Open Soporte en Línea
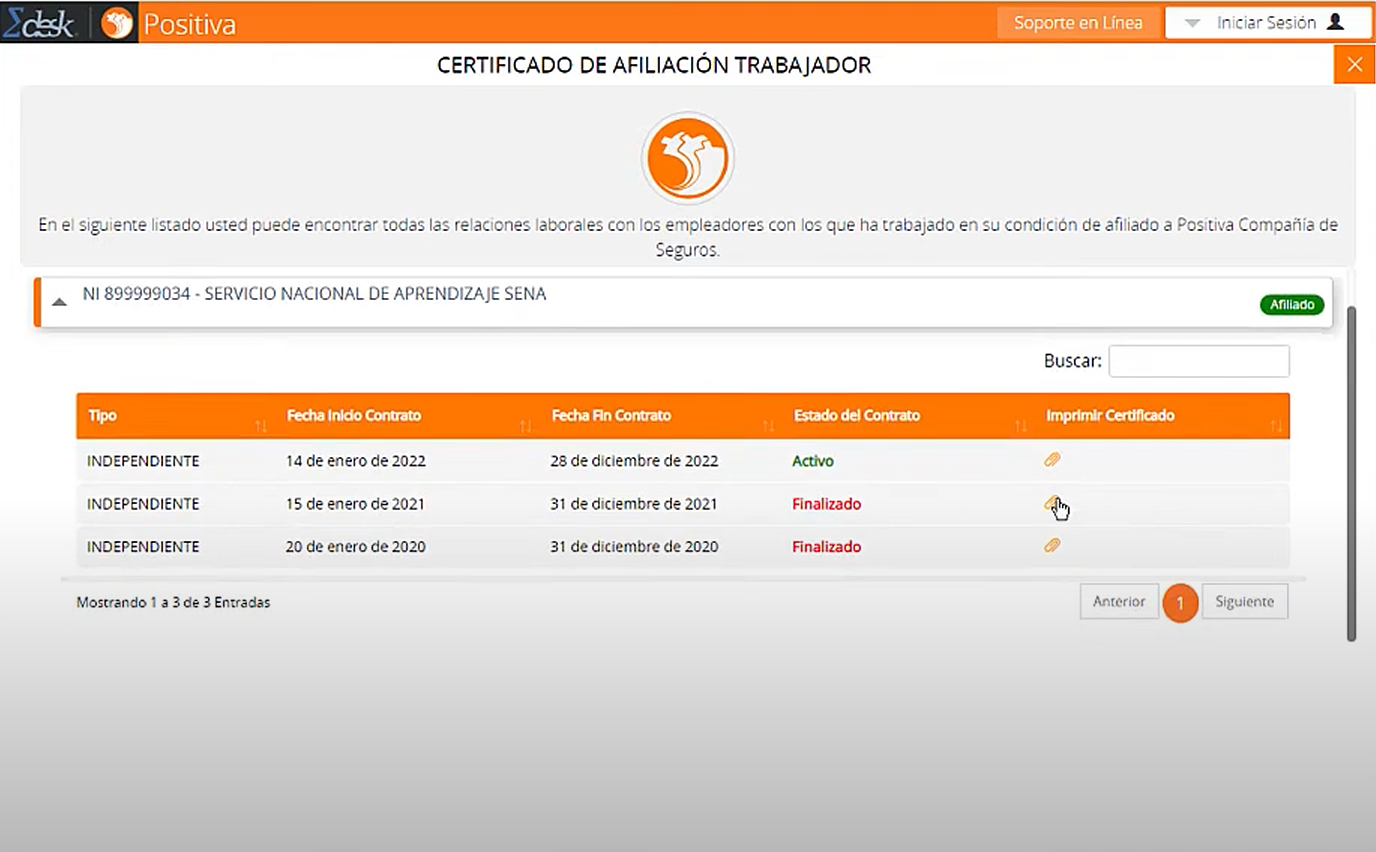The height and width of the screenshot is (852, 1376). tap(1078, 21)
